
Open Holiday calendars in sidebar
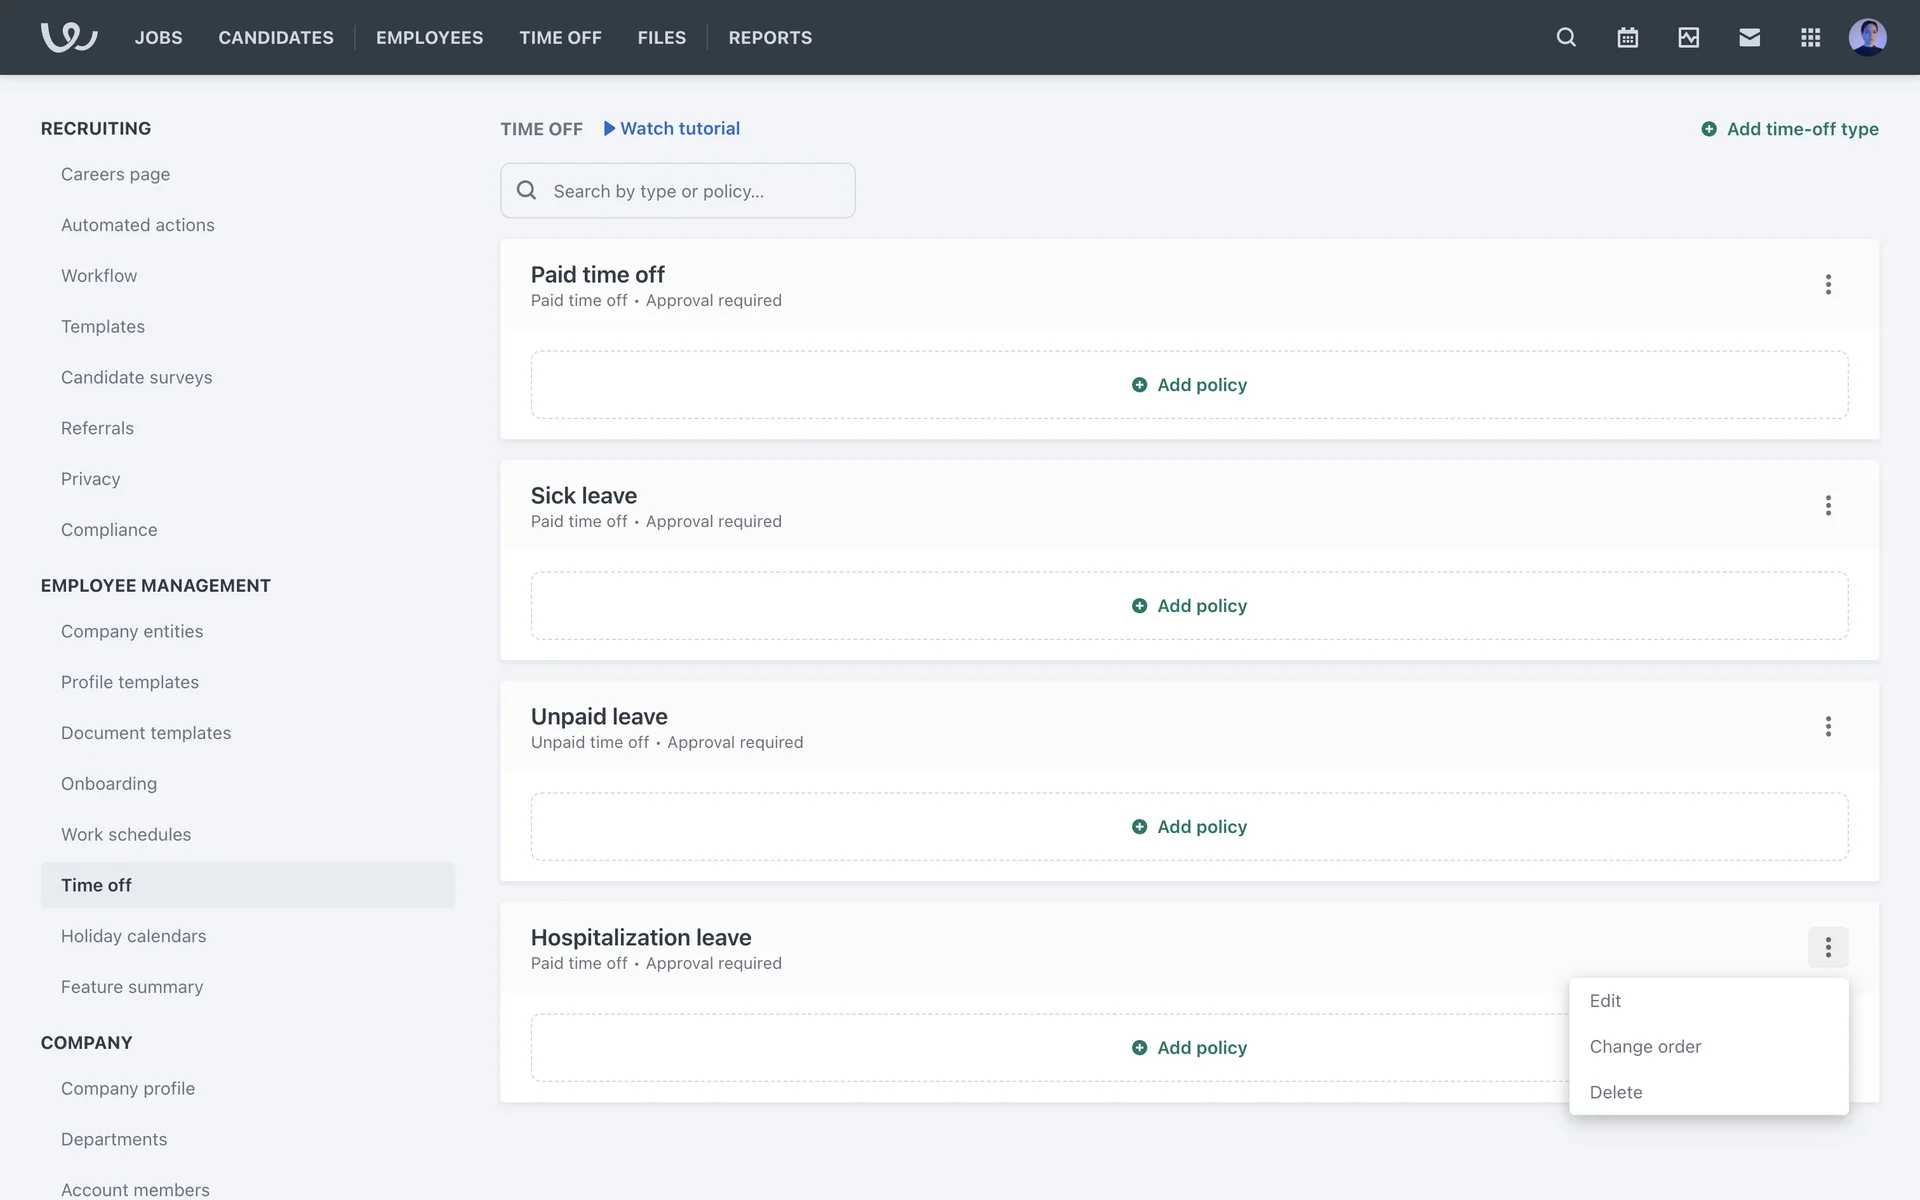coord(133,936)
